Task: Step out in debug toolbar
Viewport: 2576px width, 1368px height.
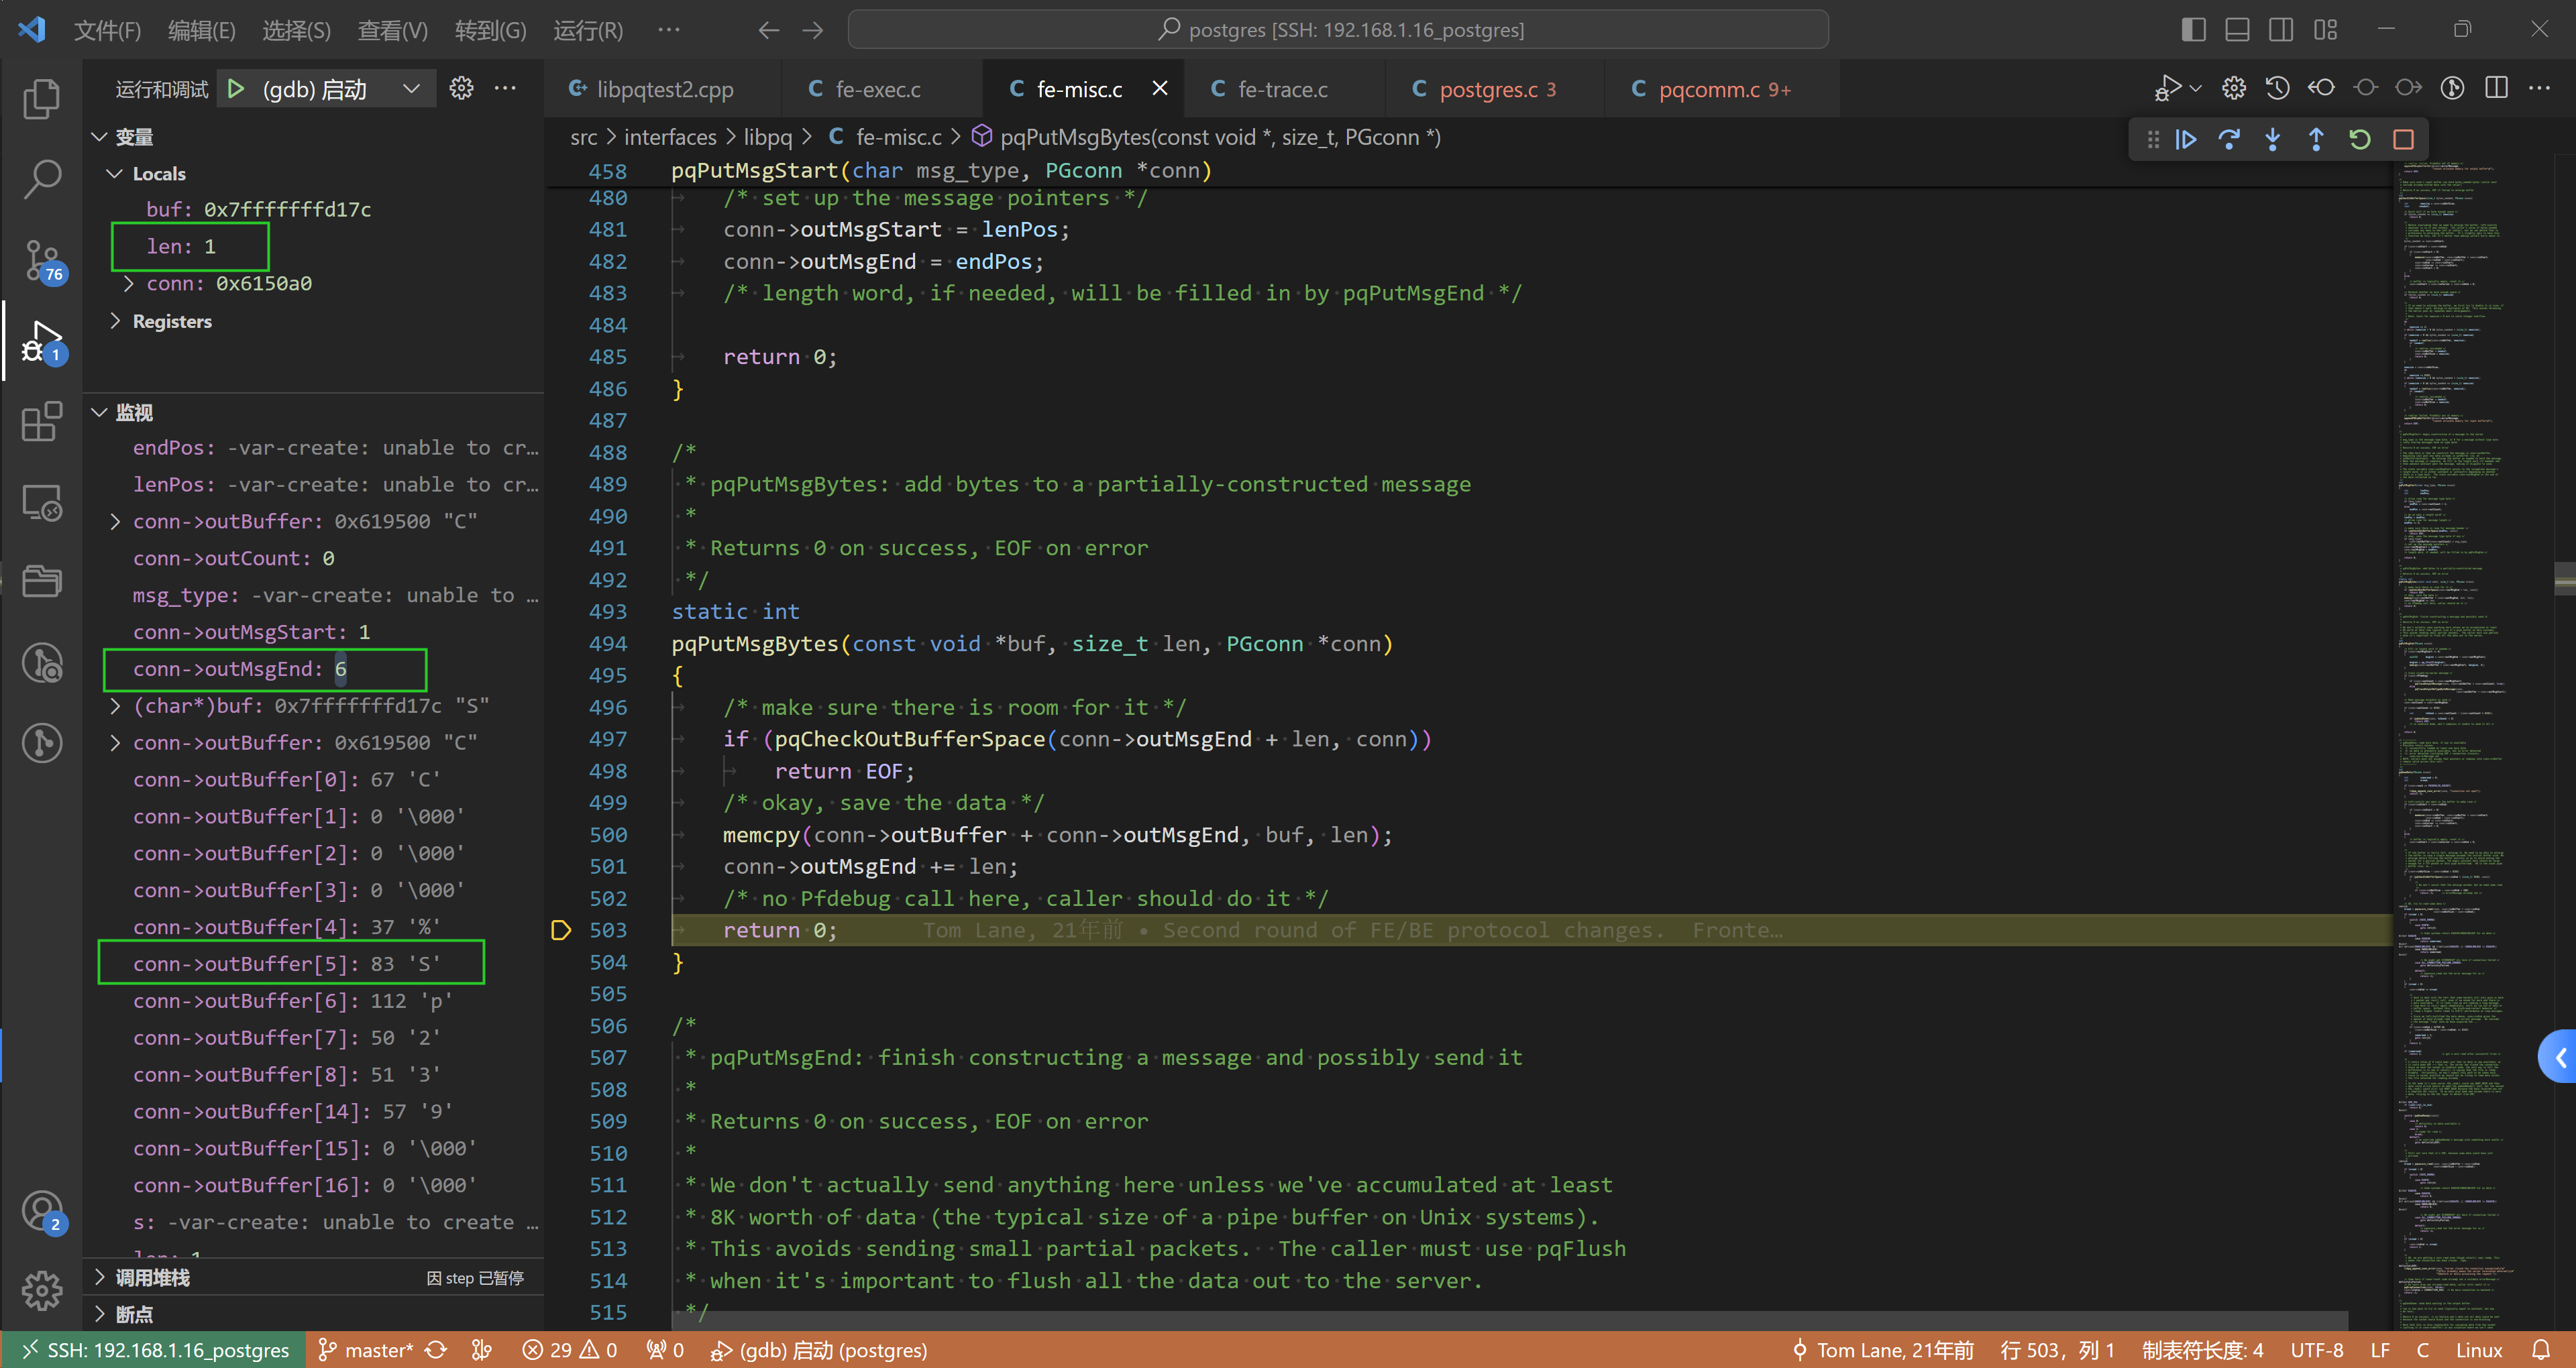Action: pyautogui.click(x=2316, y=139)
